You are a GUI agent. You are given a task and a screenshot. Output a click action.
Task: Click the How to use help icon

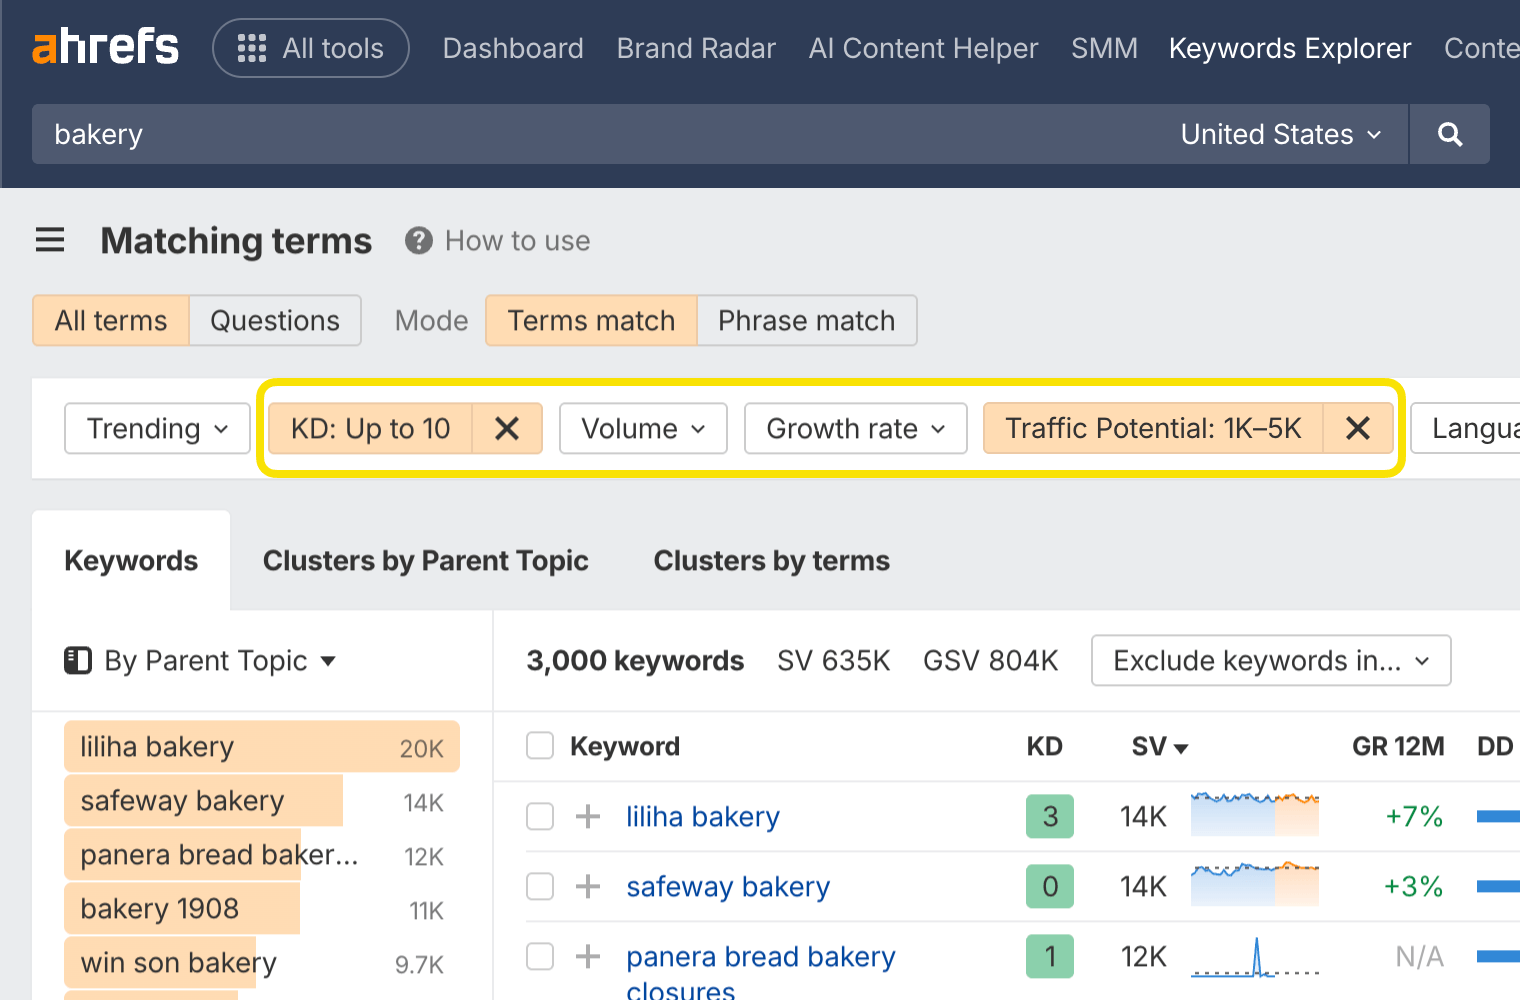tap(418, 240)
